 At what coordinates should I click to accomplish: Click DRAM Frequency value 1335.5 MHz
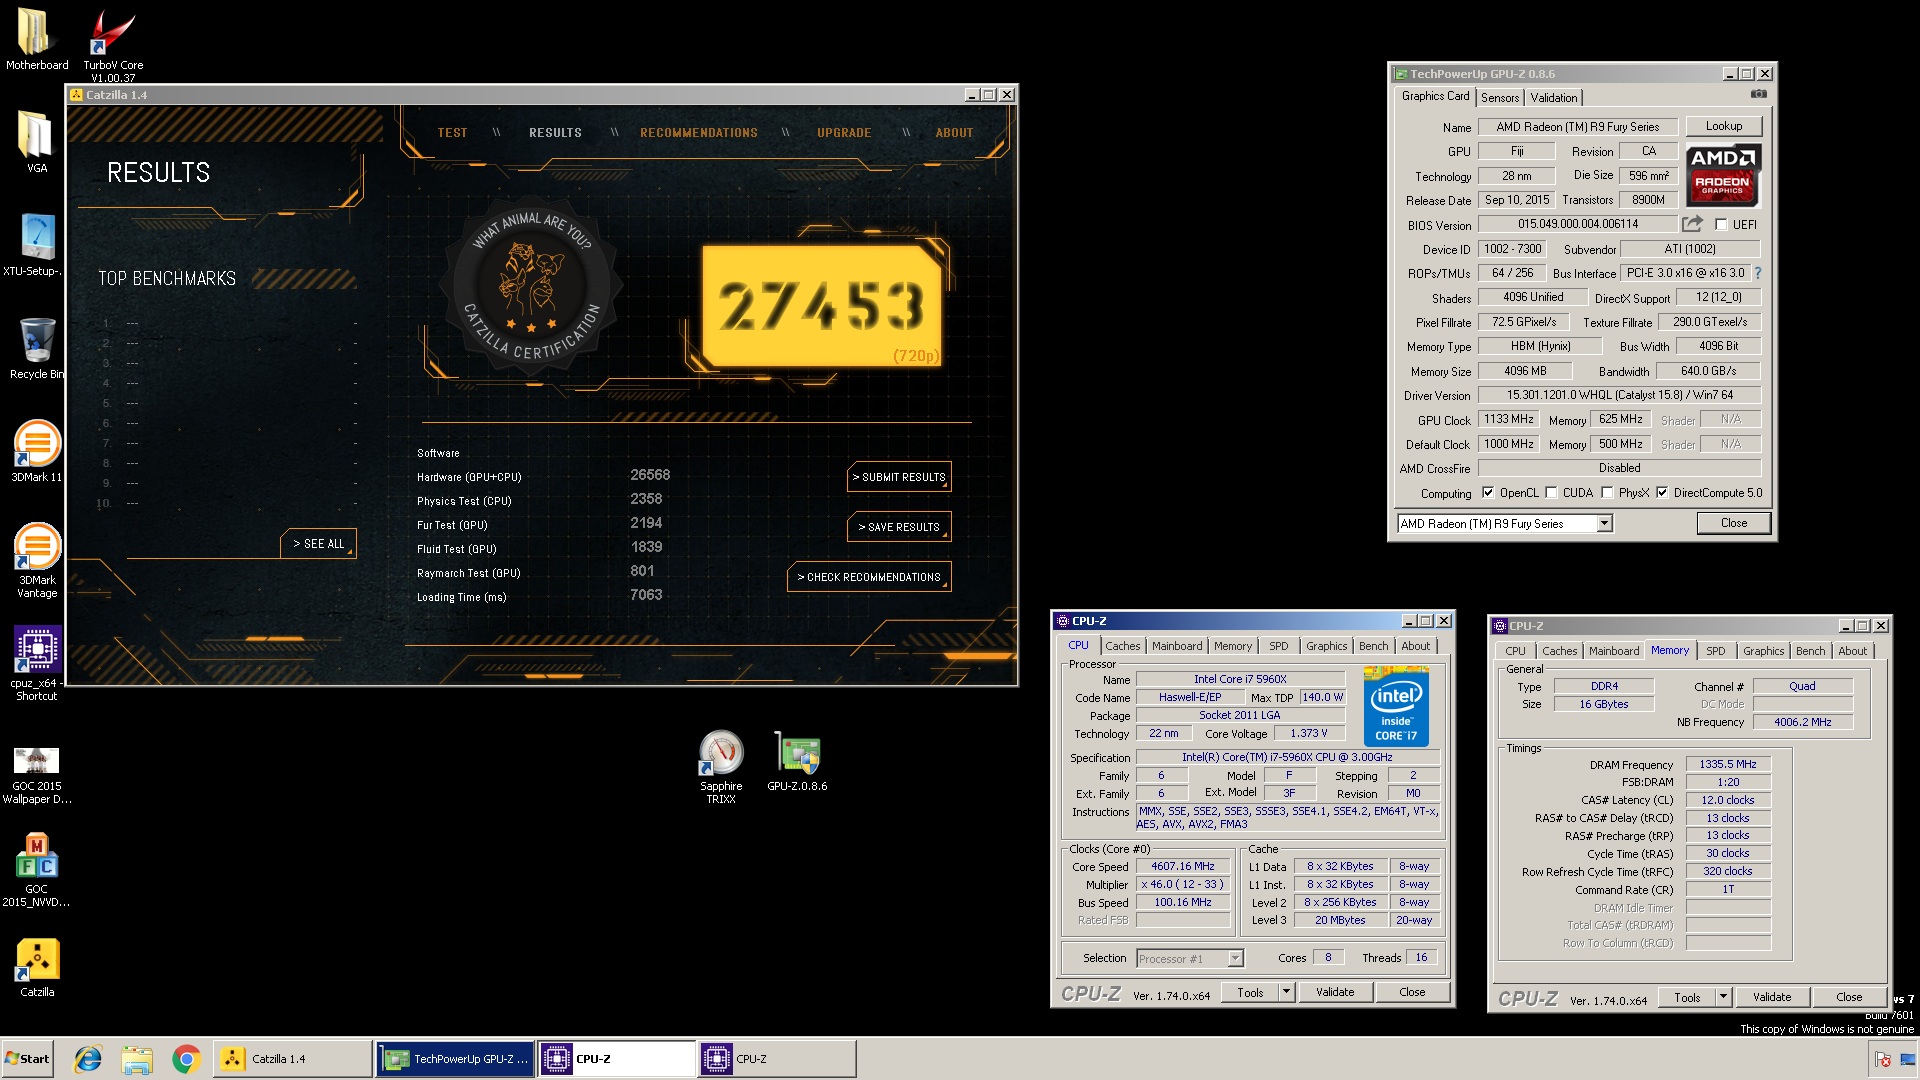(1728, 764)
